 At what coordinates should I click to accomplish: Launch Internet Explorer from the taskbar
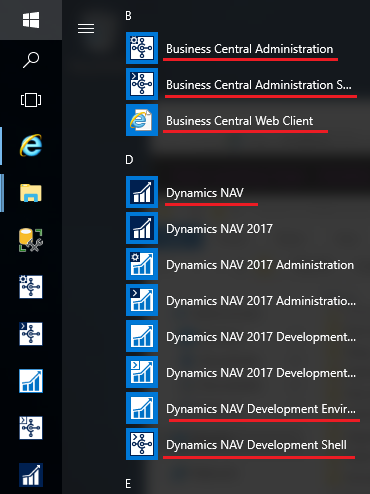(x=31, y=145)
